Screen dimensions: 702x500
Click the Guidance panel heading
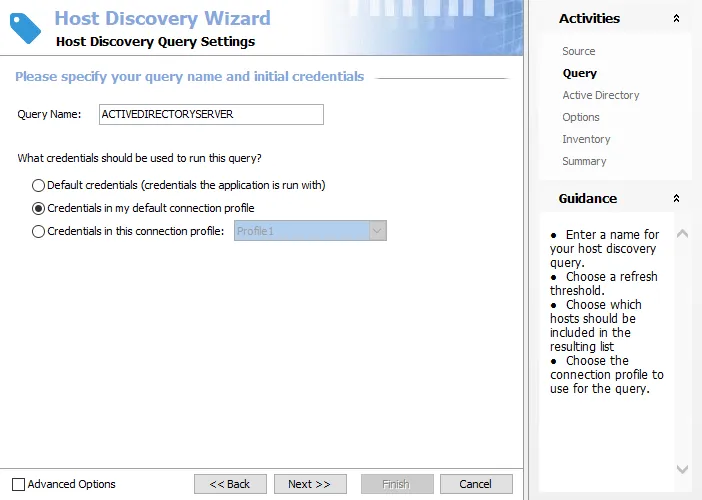point(587,198)
